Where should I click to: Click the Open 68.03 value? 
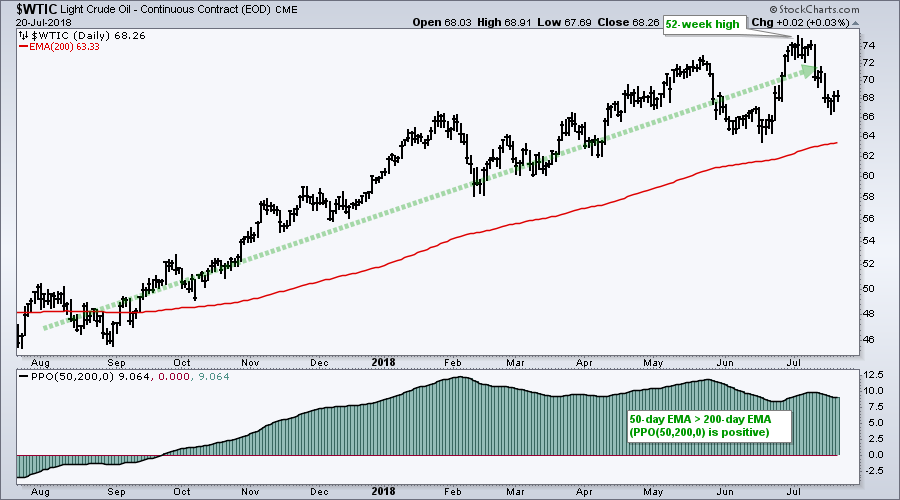click(441, 22)
